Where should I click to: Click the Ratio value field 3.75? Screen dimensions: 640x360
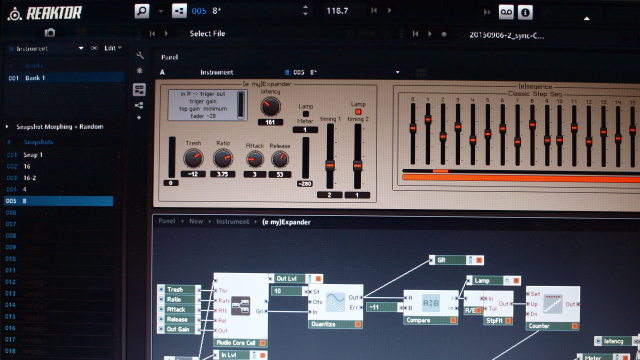[222, 174]
